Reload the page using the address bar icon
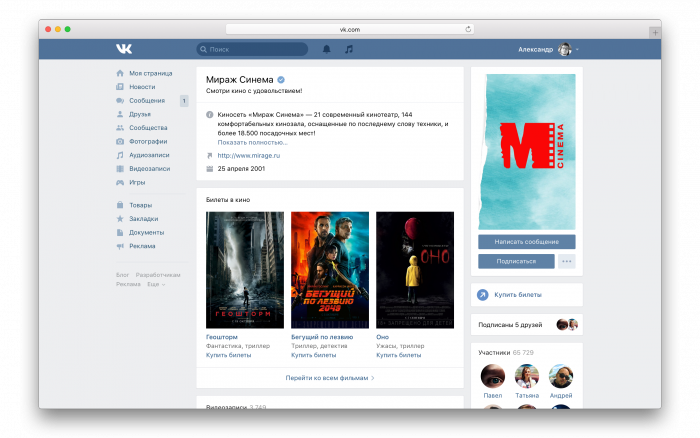 click(x=468, y=29)
